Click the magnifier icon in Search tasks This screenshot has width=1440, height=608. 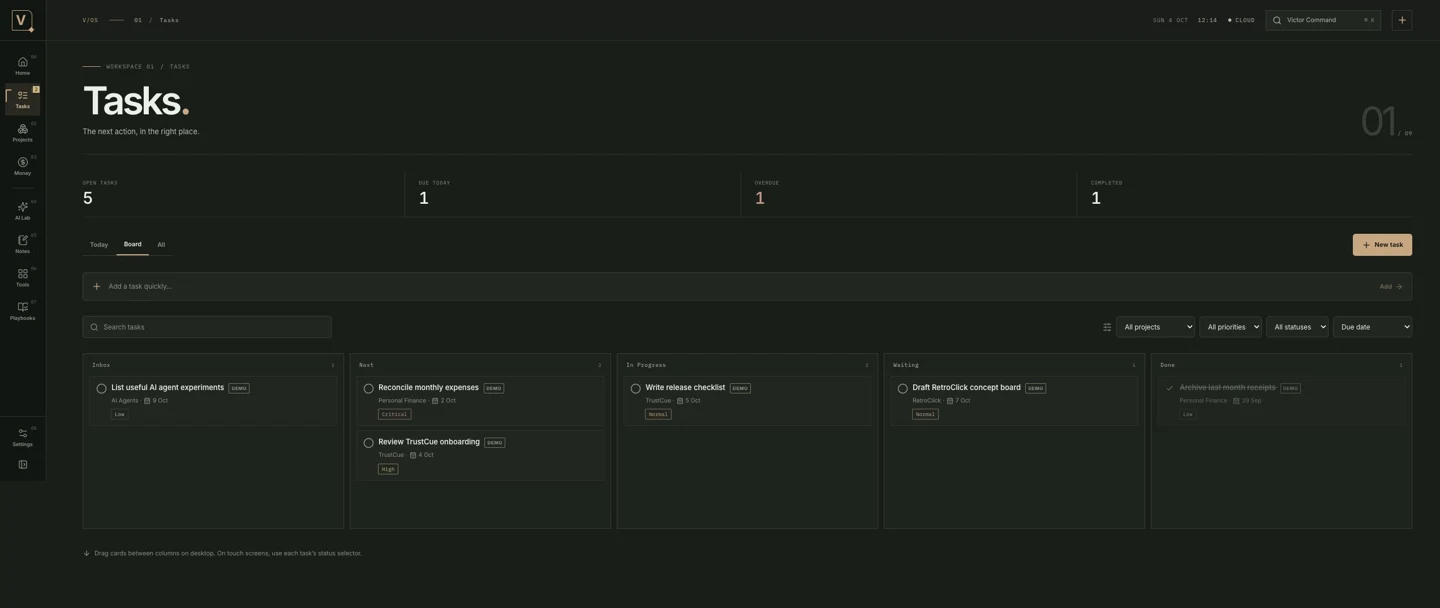point(94,327)
